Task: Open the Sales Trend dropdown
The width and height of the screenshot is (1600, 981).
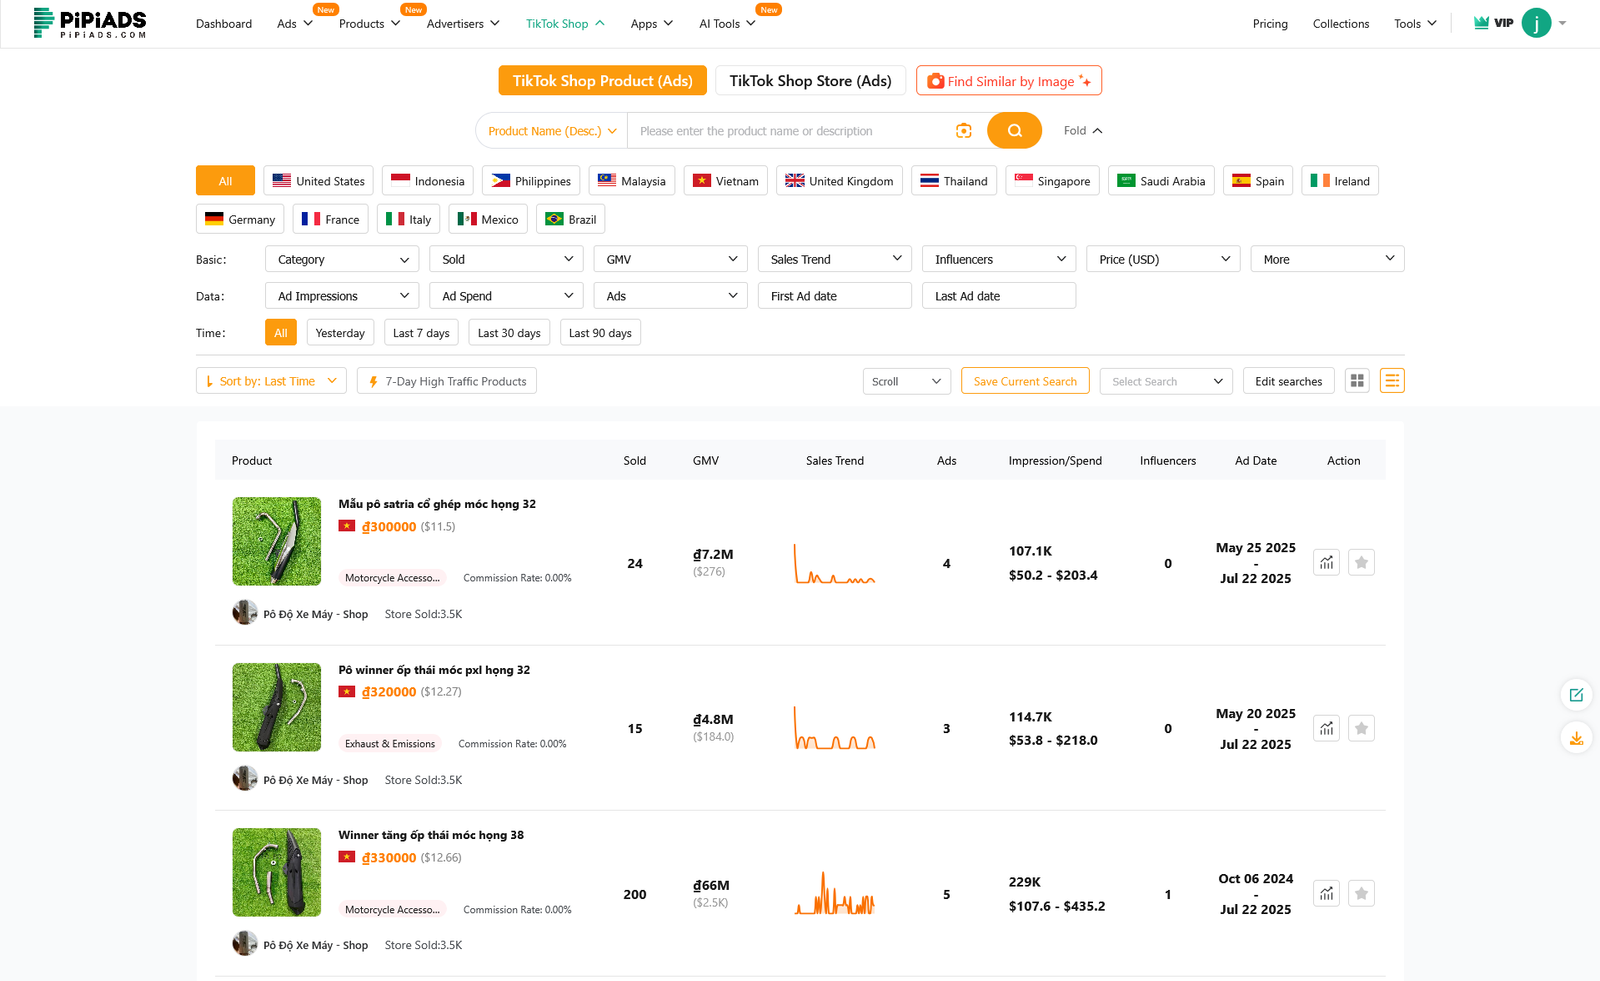Action: tap(834, 259)
